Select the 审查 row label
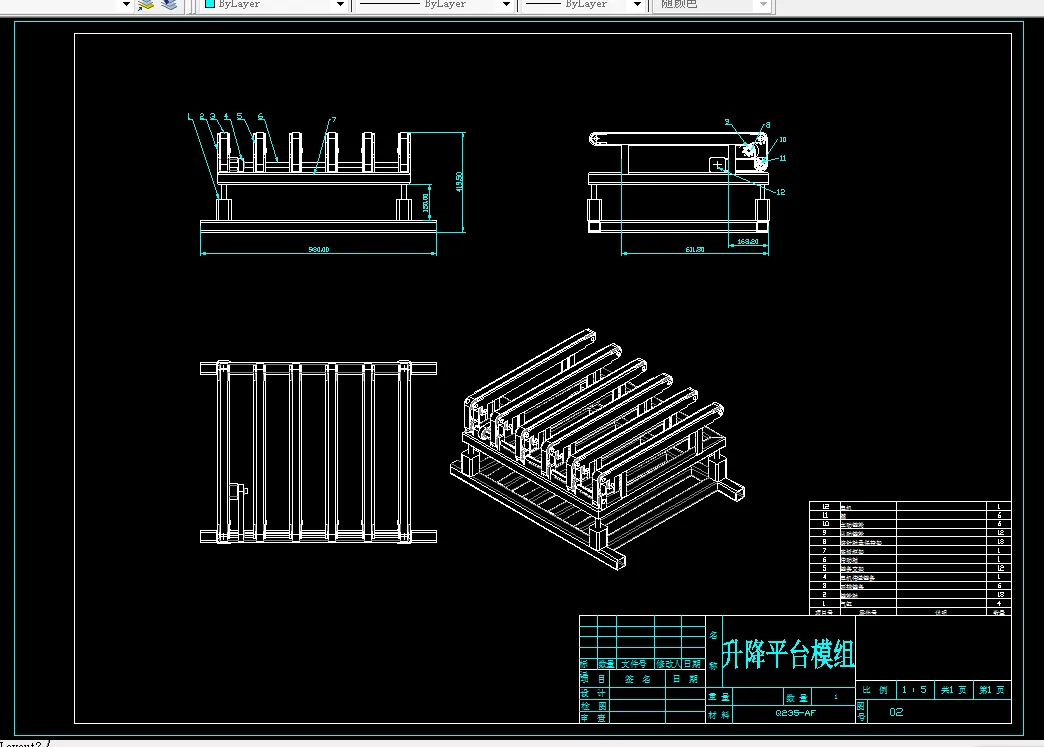Image resolution: width=1044 pixels, height=747 pixels. click(593, 718)
